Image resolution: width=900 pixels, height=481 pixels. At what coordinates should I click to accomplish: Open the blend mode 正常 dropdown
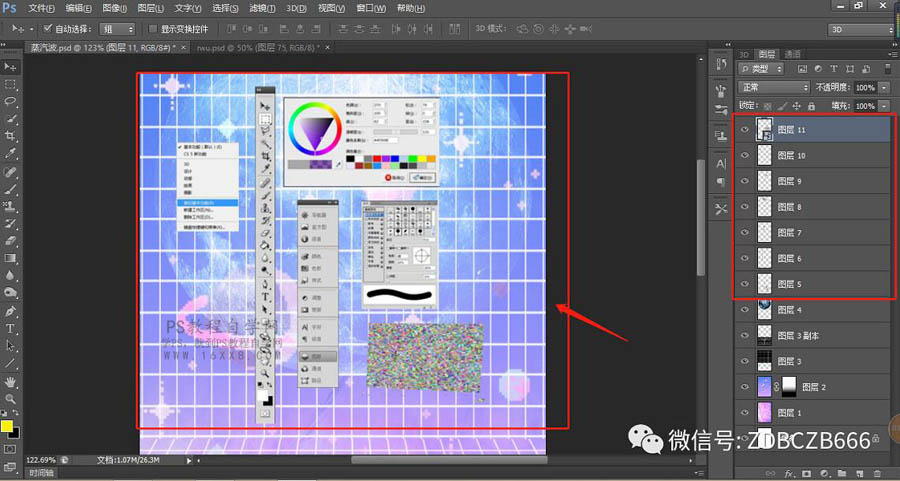click(x=773, y=87)
